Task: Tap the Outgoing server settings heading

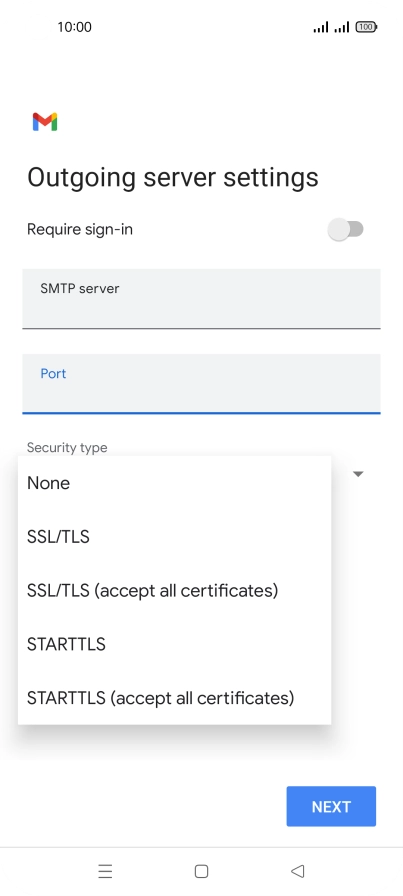Action: [173, 177]
